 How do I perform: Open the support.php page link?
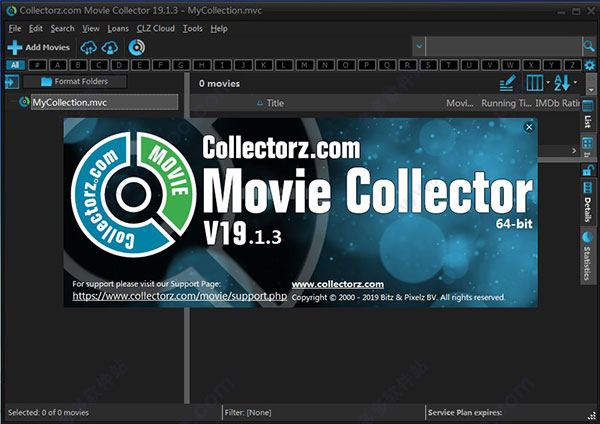180,296
